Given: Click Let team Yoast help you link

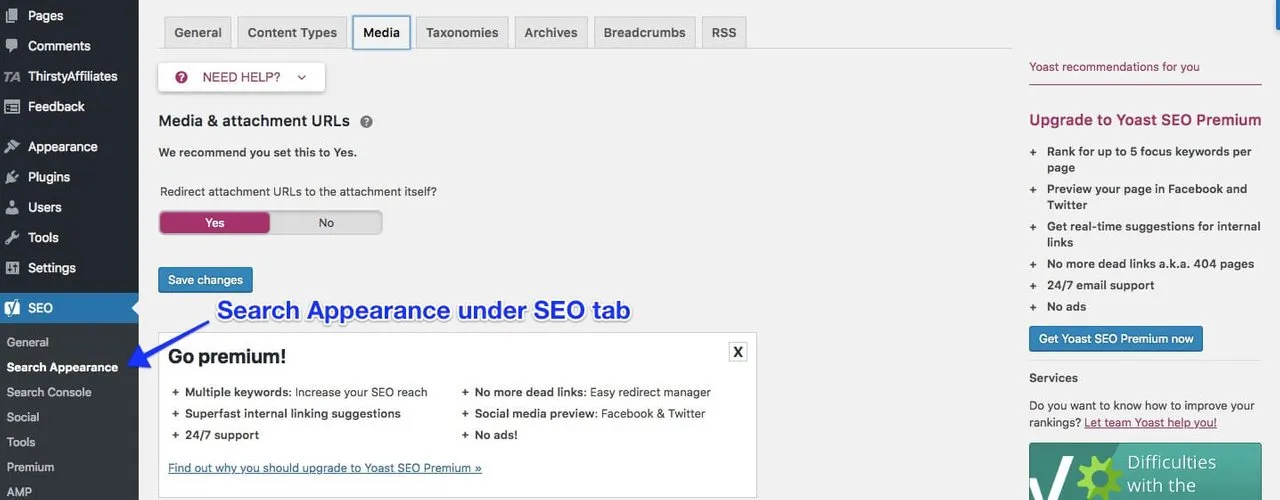Looking at the screenshot, I should pos(1150,423).
